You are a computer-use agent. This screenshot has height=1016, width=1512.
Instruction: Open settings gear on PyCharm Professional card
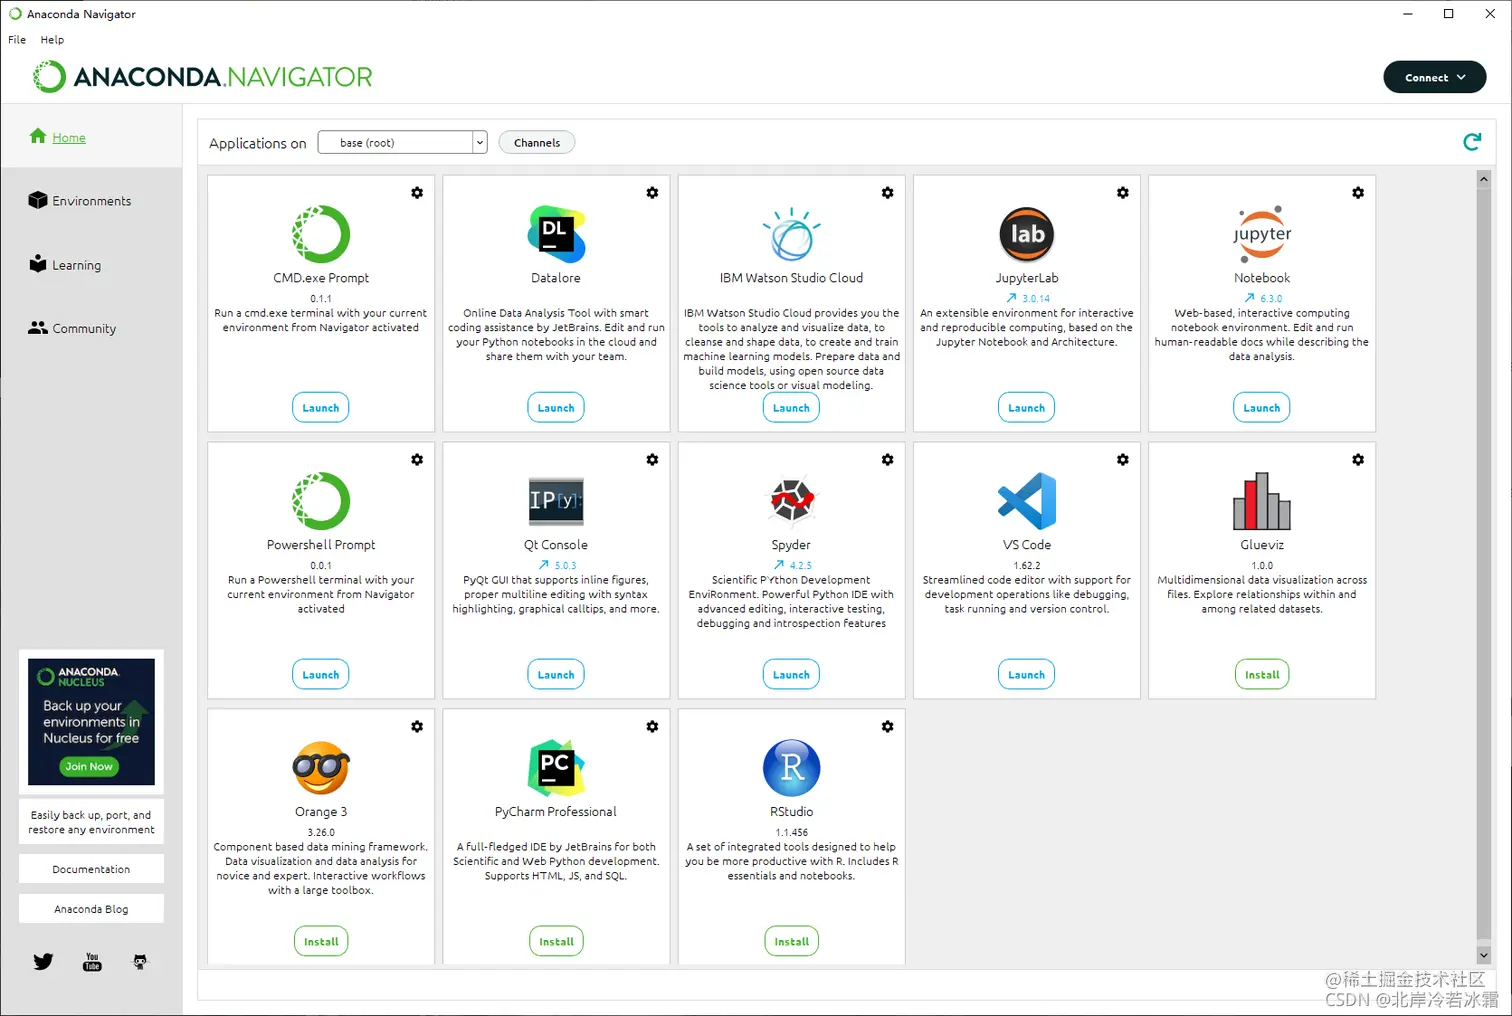652,727
